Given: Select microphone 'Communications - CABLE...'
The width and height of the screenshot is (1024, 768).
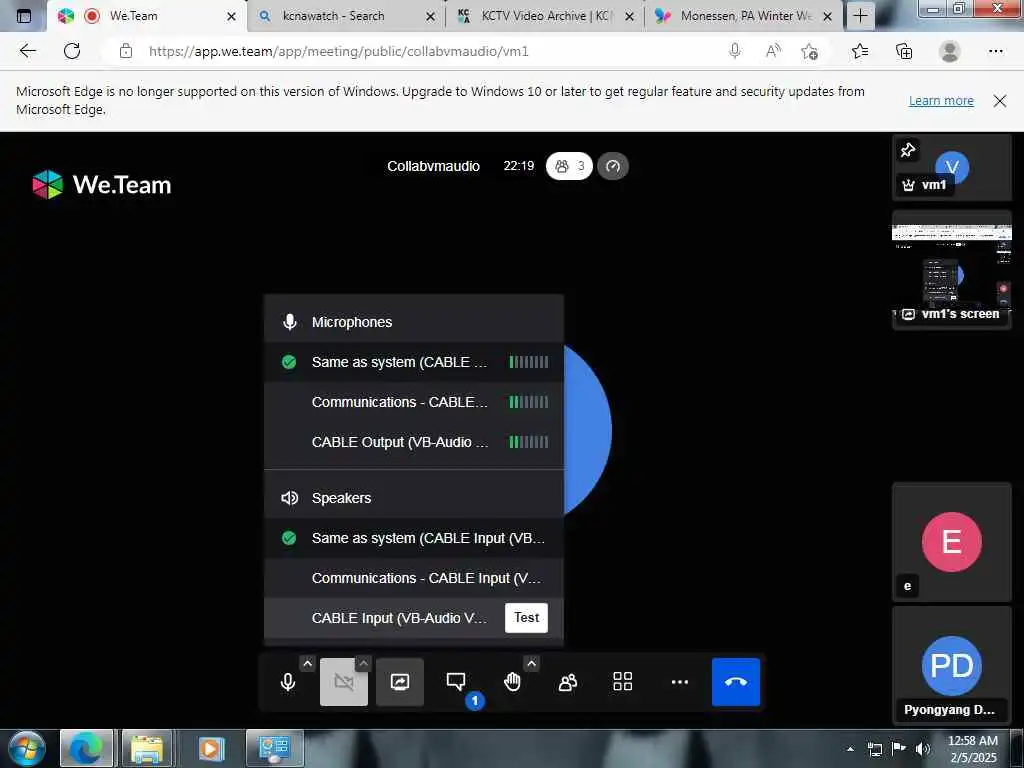Looking at the screenshot, I should click(x=414, y=402).
